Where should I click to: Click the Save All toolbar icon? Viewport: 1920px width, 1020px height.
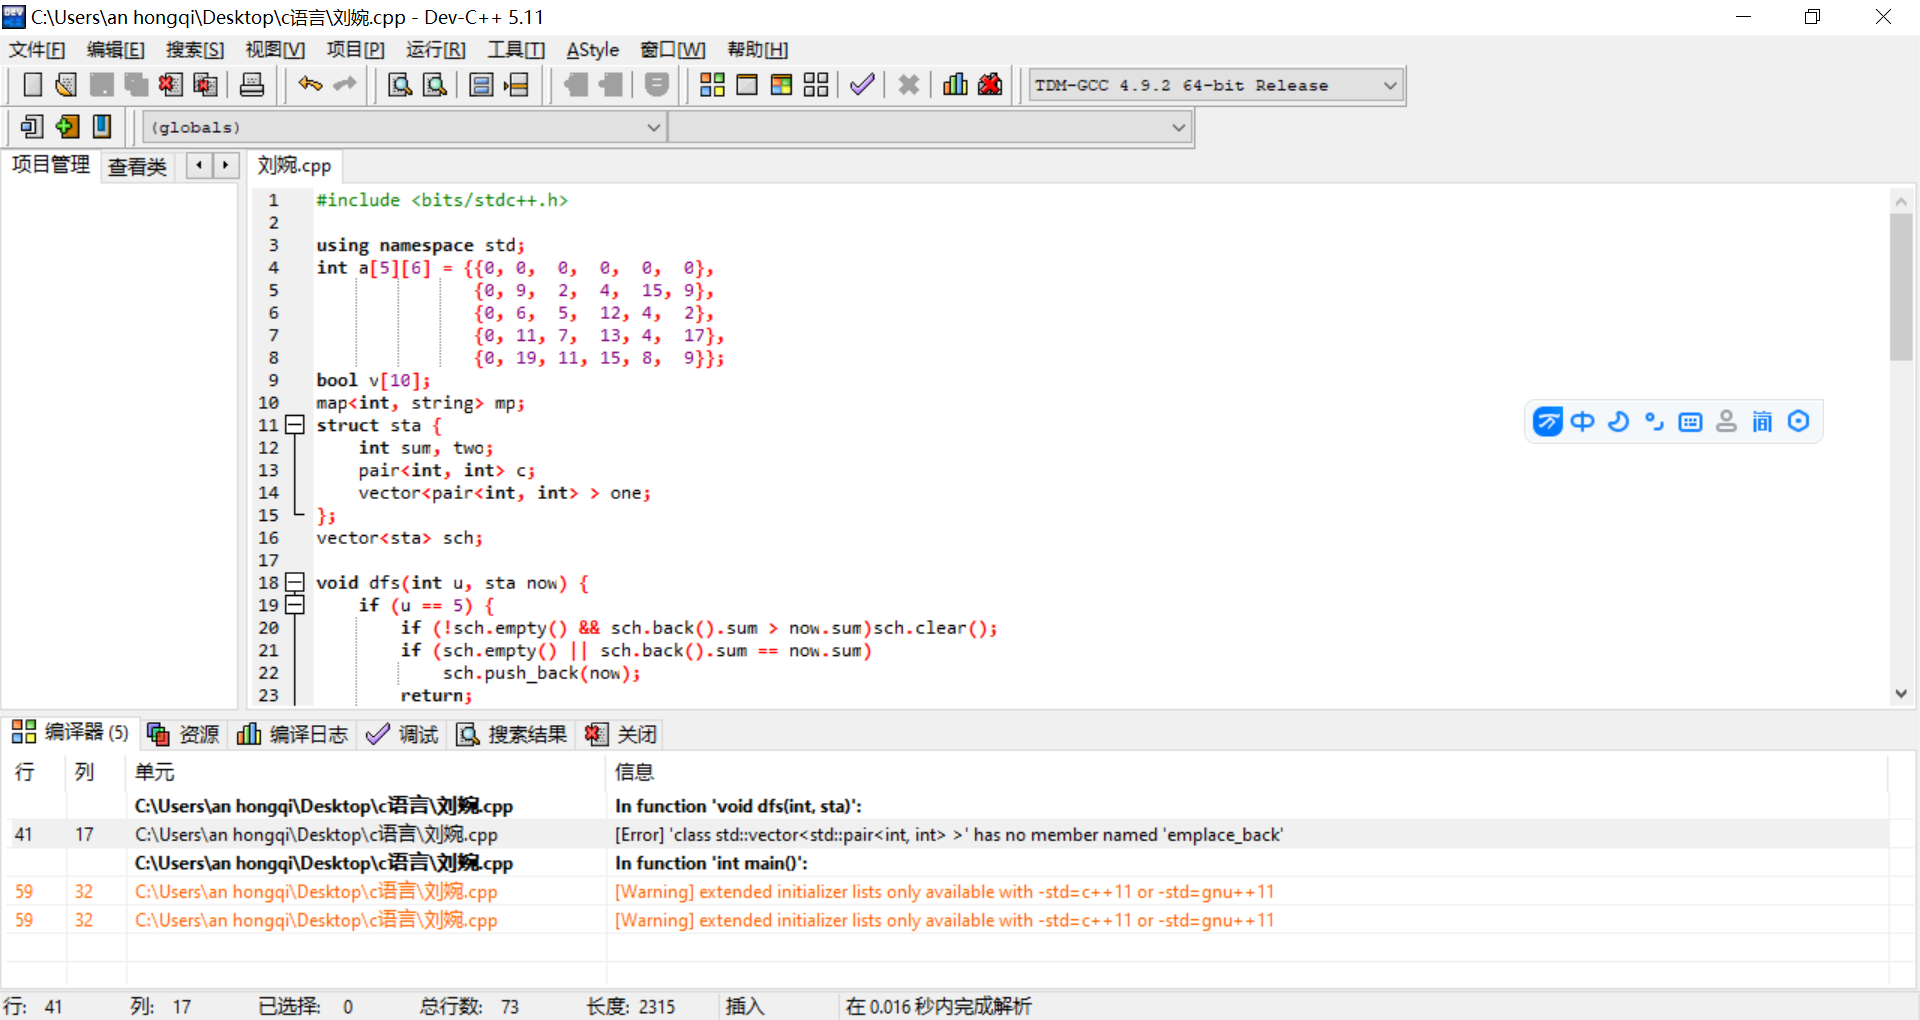(x=136, y=85)
